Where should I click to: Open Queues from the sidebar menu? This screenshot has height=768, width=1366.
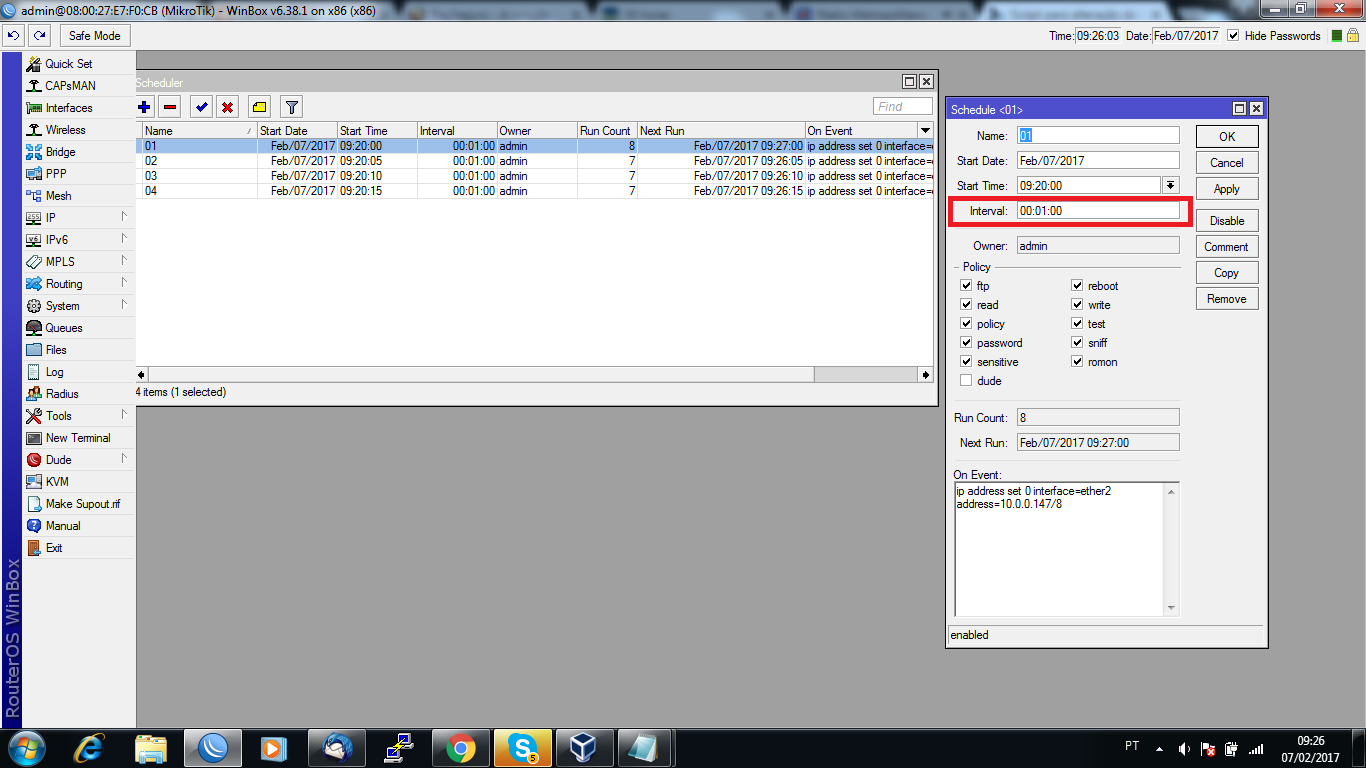point(79,328)
